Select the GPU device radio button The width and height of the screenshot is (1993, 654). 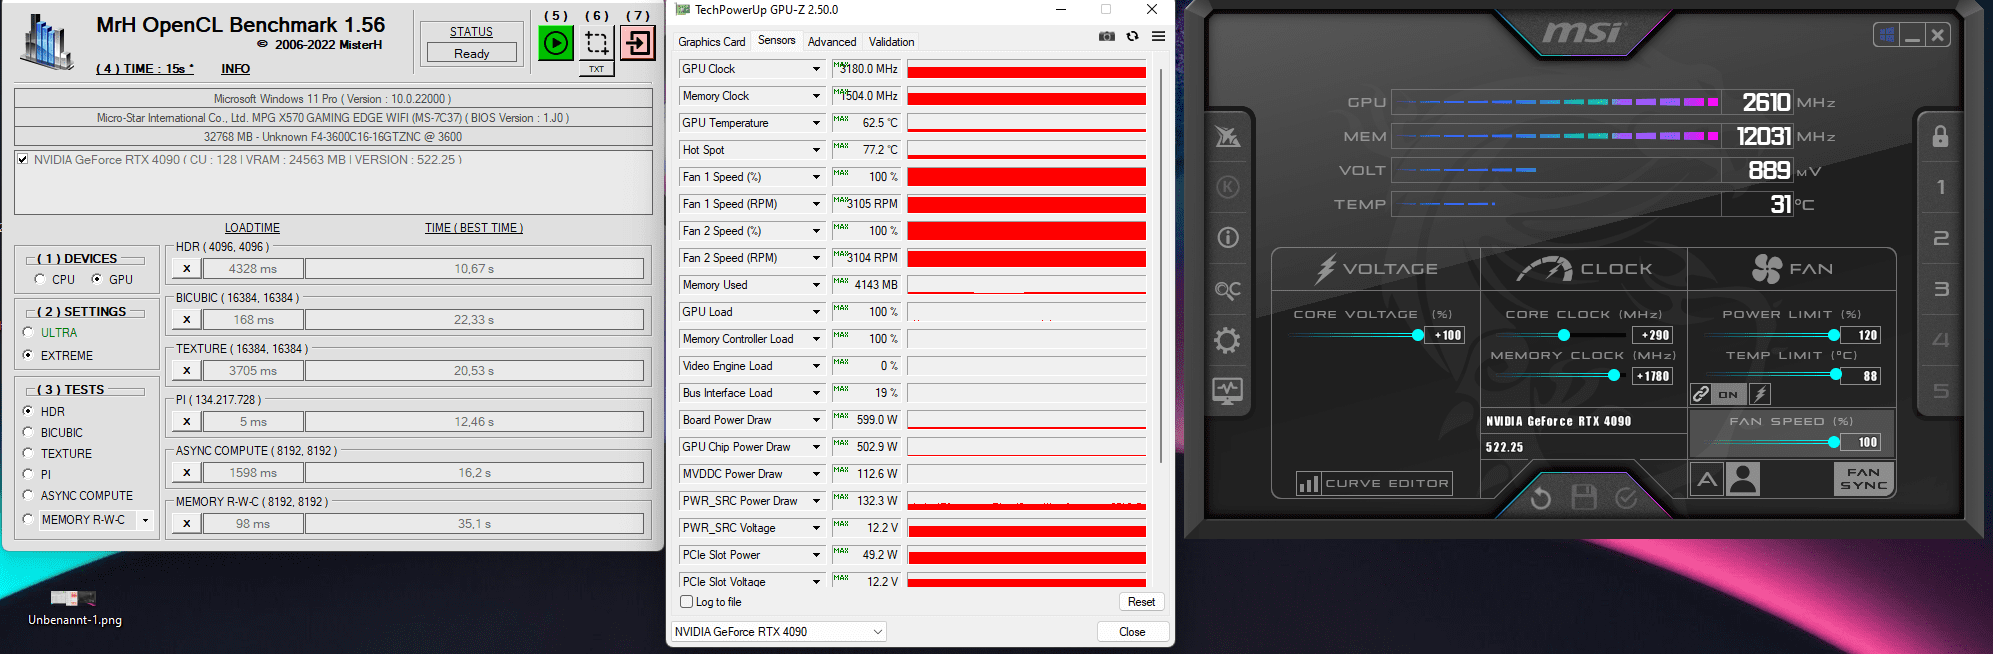[97, 279]
